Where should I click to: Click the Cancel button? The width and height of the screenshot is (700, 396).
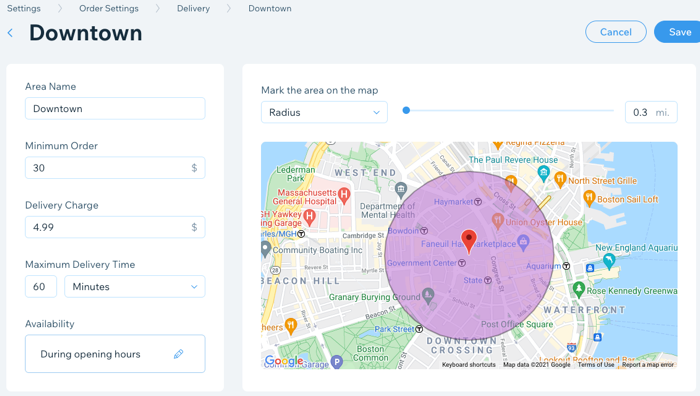click(616, 32)
